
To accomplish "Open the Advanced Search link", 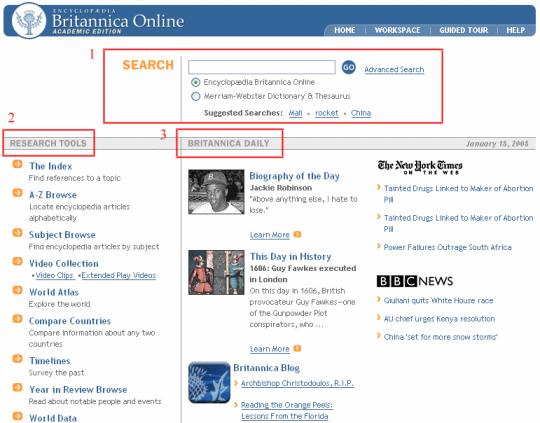I will [x=394, y=70].
